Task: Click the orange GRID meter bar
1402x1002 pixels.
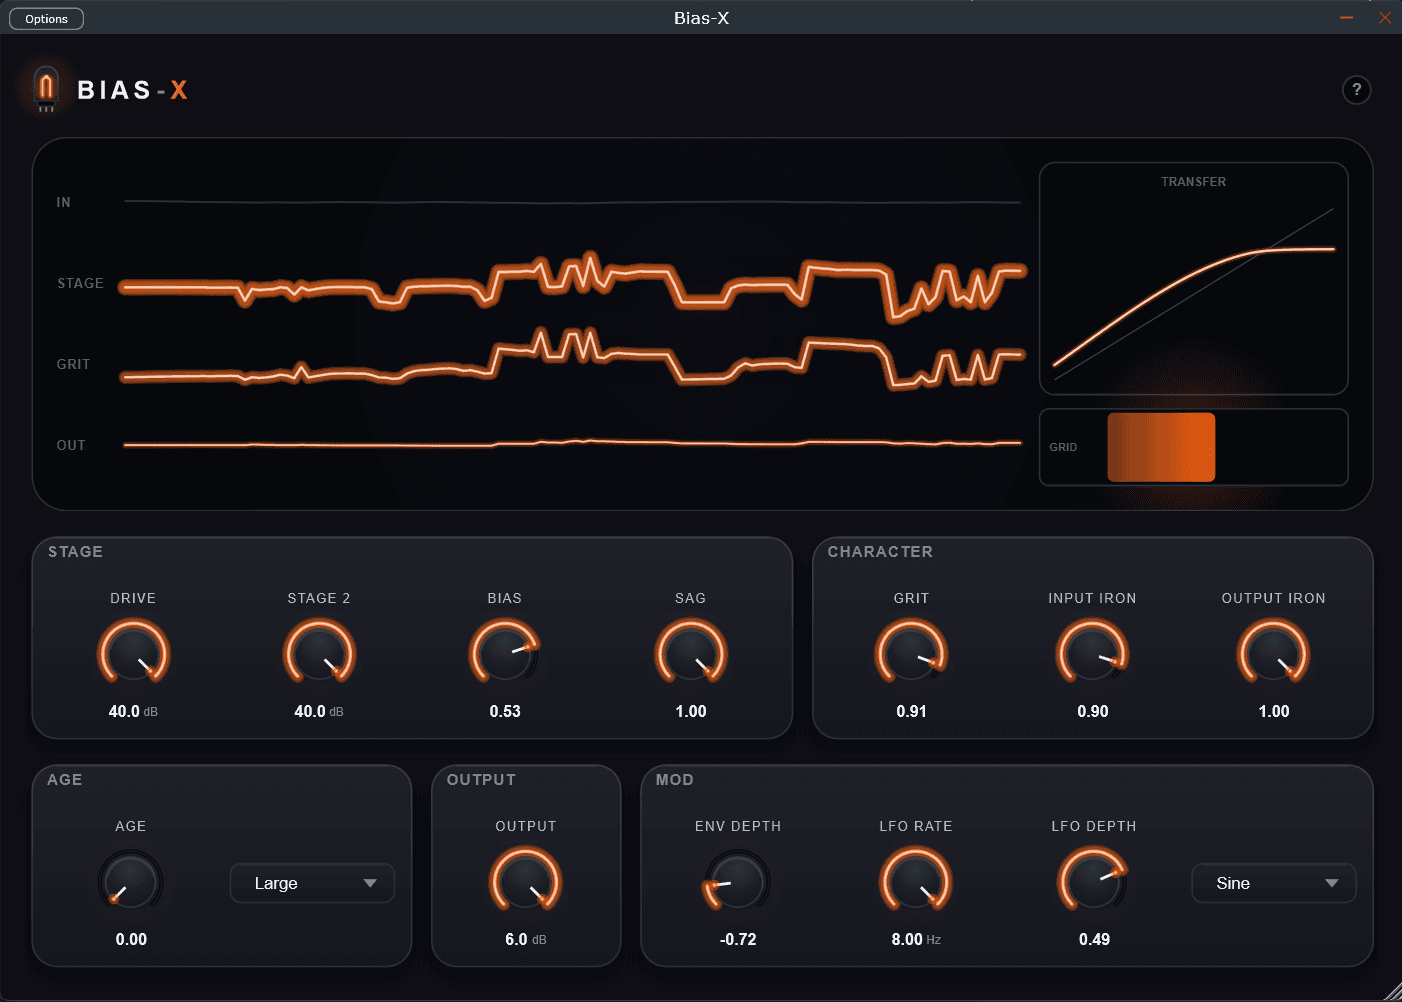Action: pyautogui.click(x=1161, y=447)
